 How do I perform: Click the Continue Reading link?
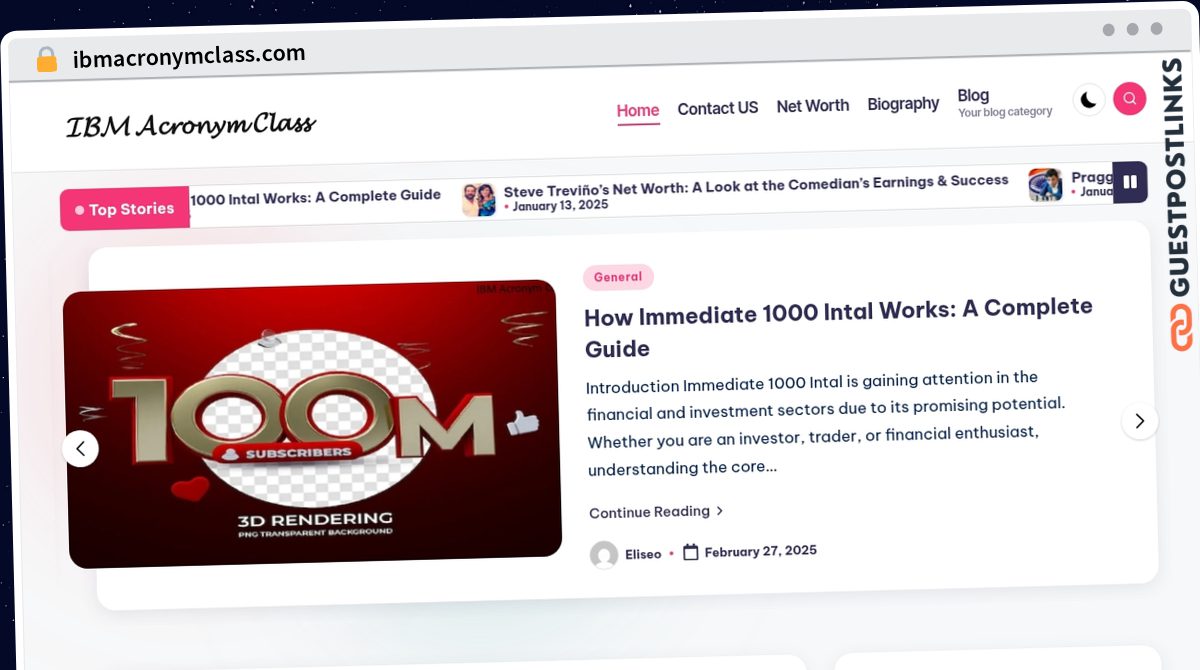coord(656,512)
